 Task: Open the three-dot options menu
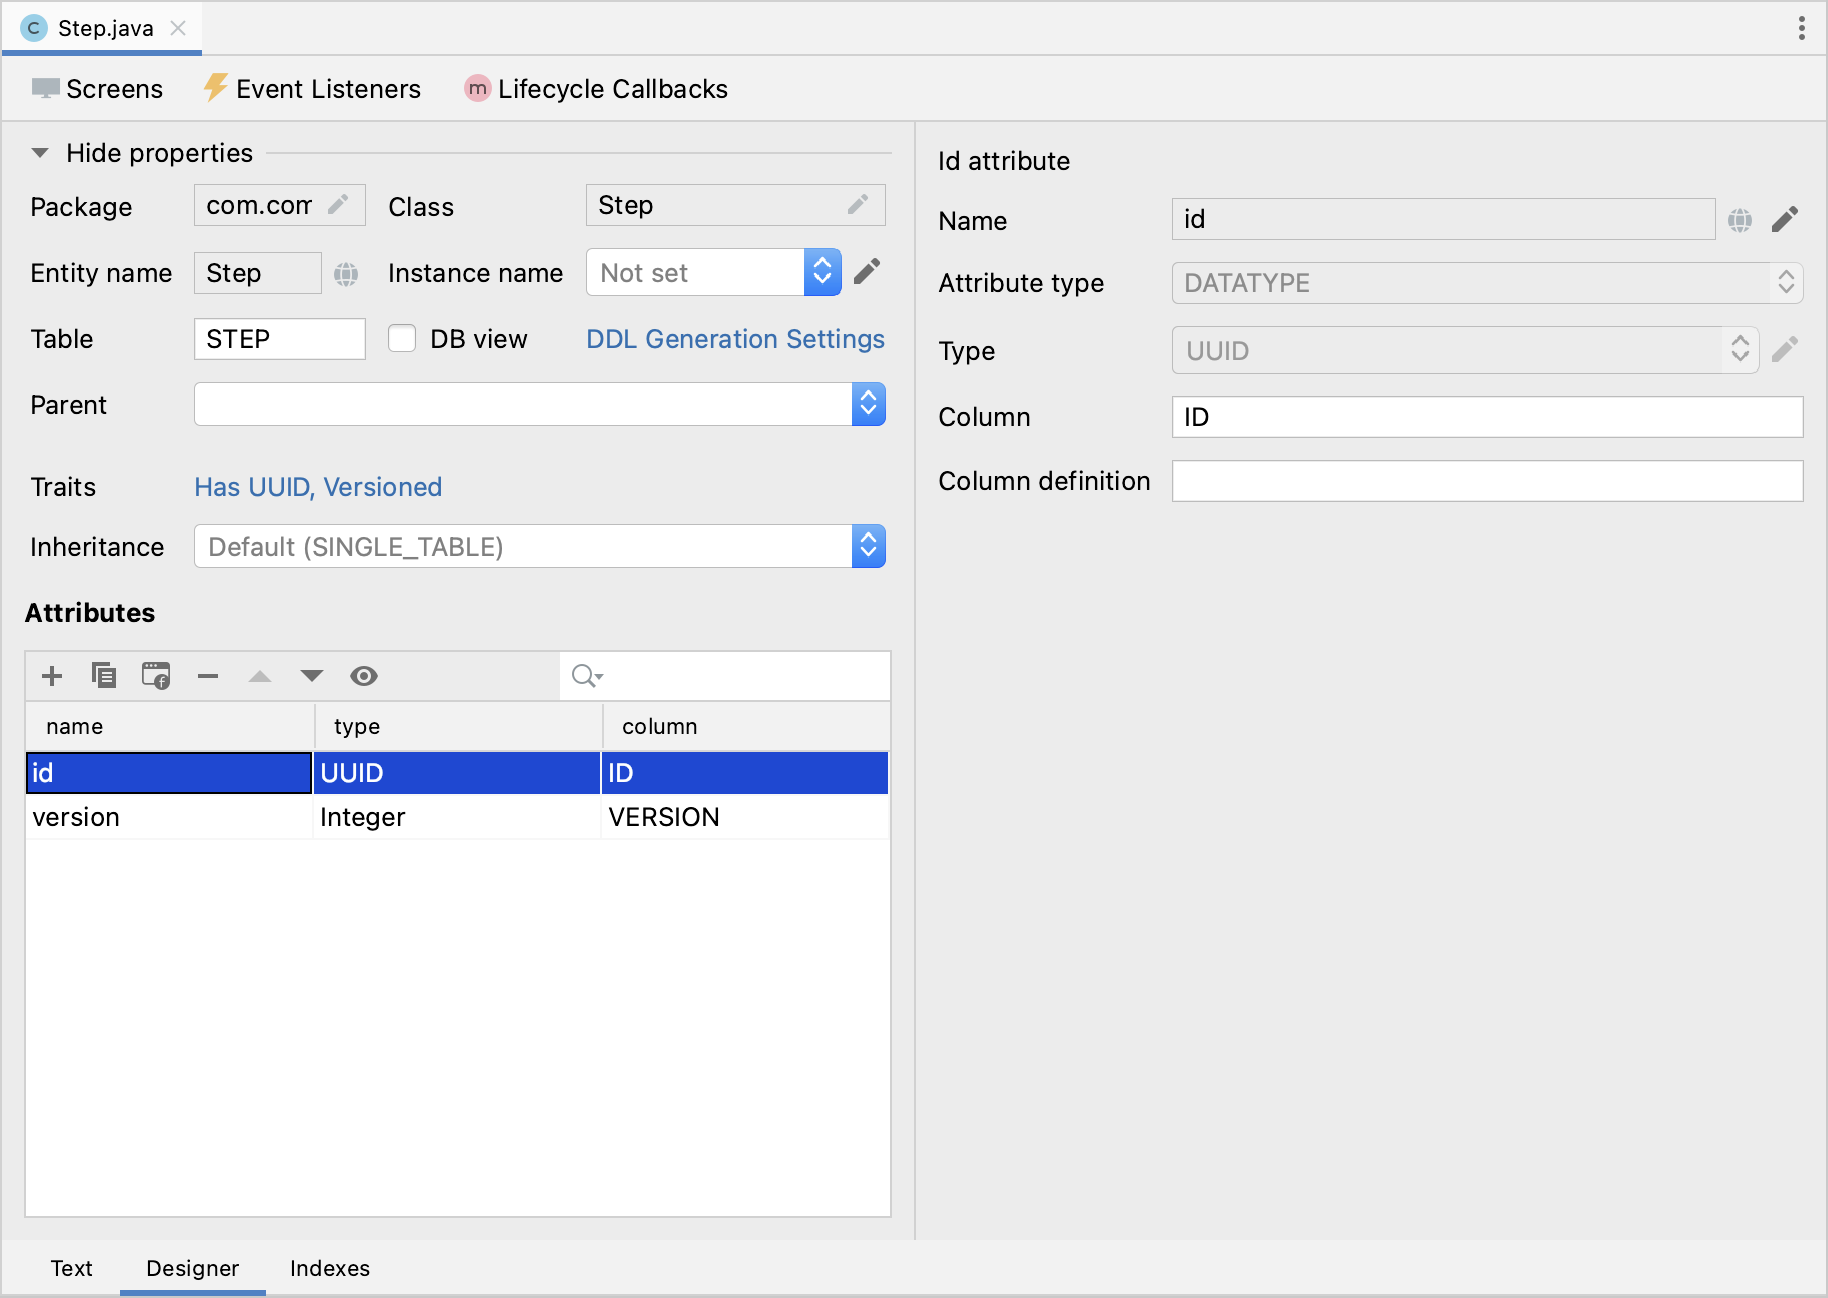click(x=1801, y=28)
